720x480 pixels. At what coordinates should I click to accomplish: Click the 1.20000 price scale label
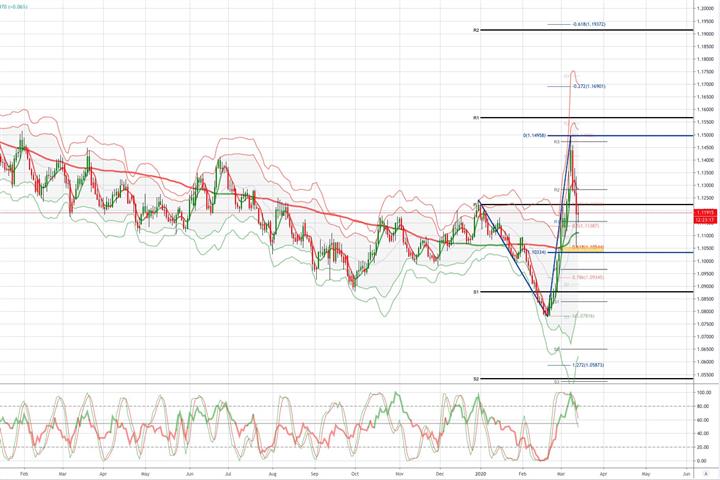point(704,8)
